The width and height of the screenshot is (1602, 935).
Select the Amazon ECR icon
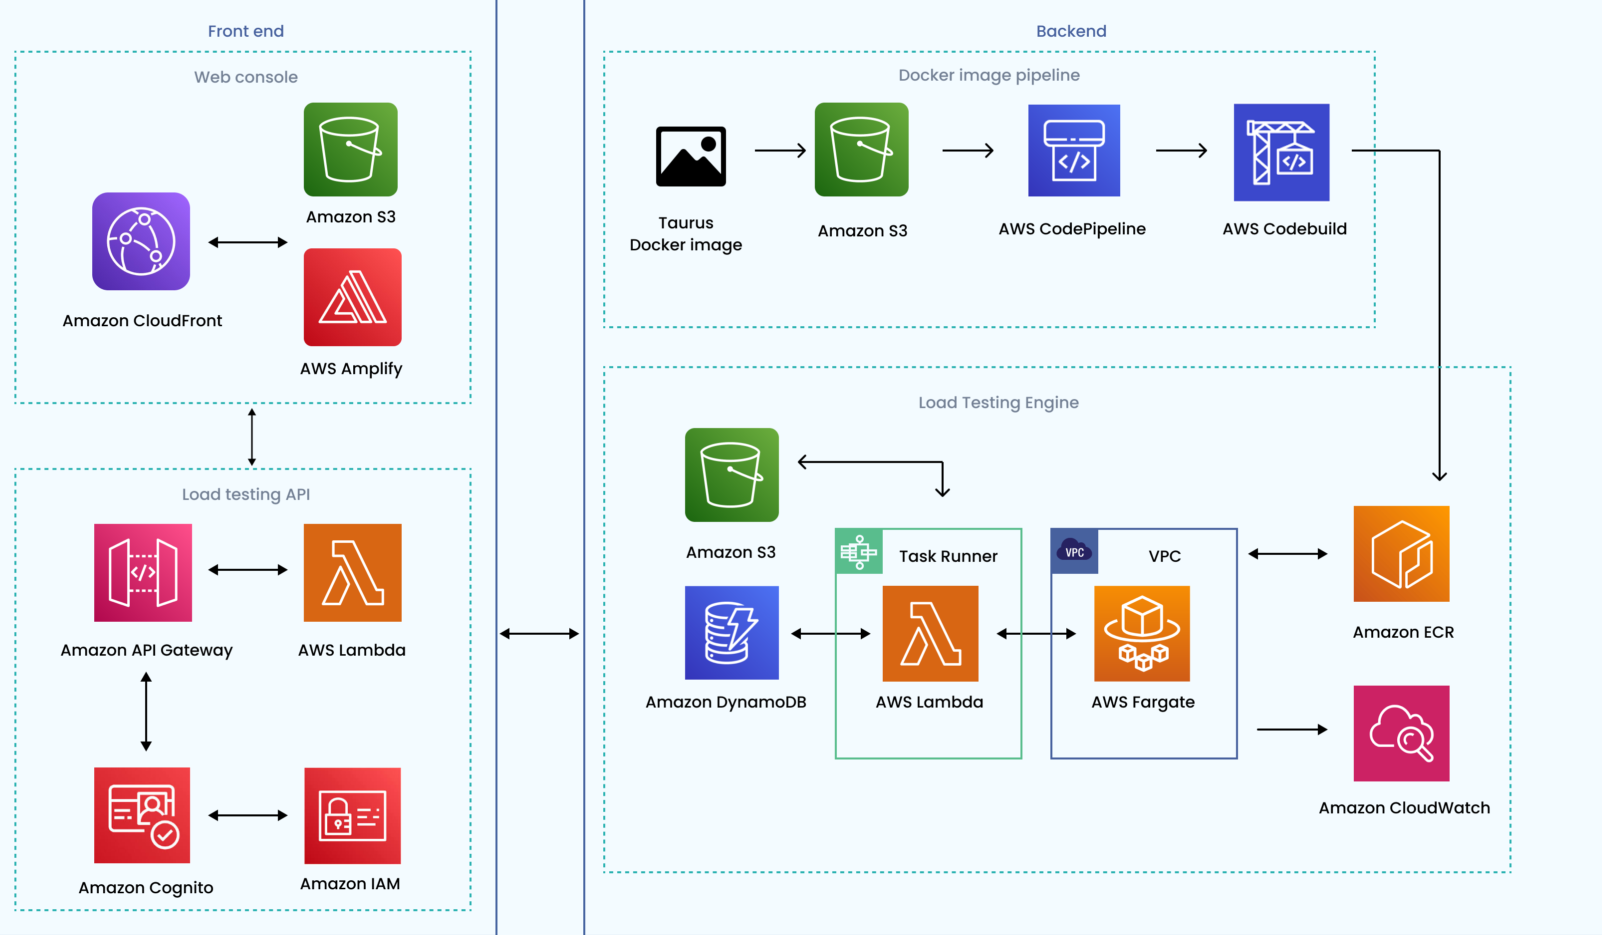click(1401, 554)
